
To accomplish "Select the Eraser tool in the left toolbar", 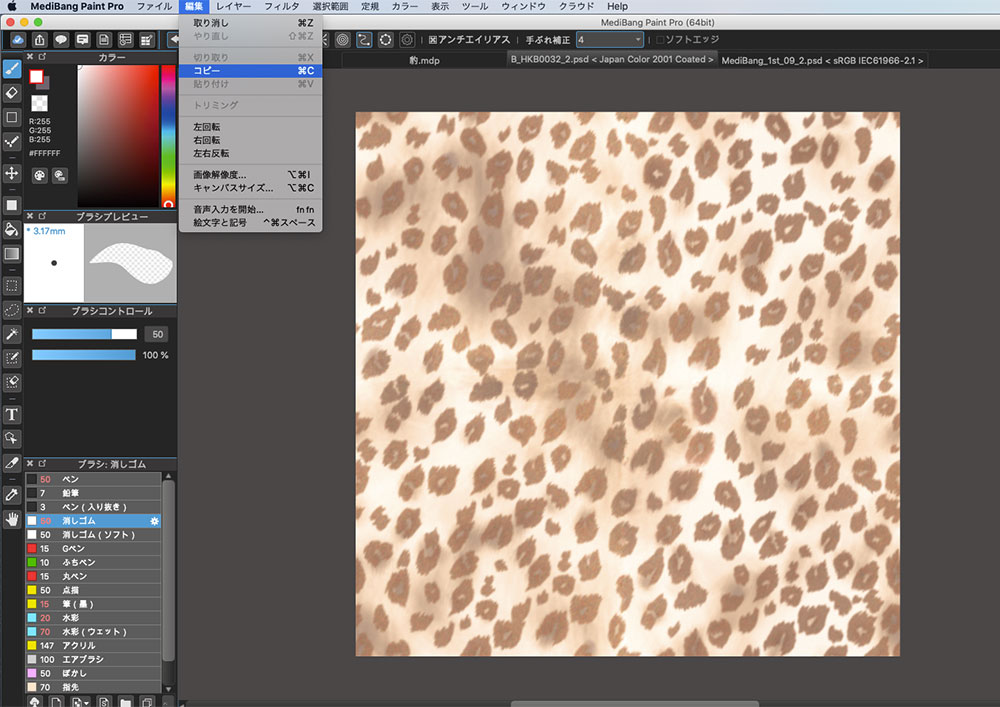I will (x=12, y=93).
